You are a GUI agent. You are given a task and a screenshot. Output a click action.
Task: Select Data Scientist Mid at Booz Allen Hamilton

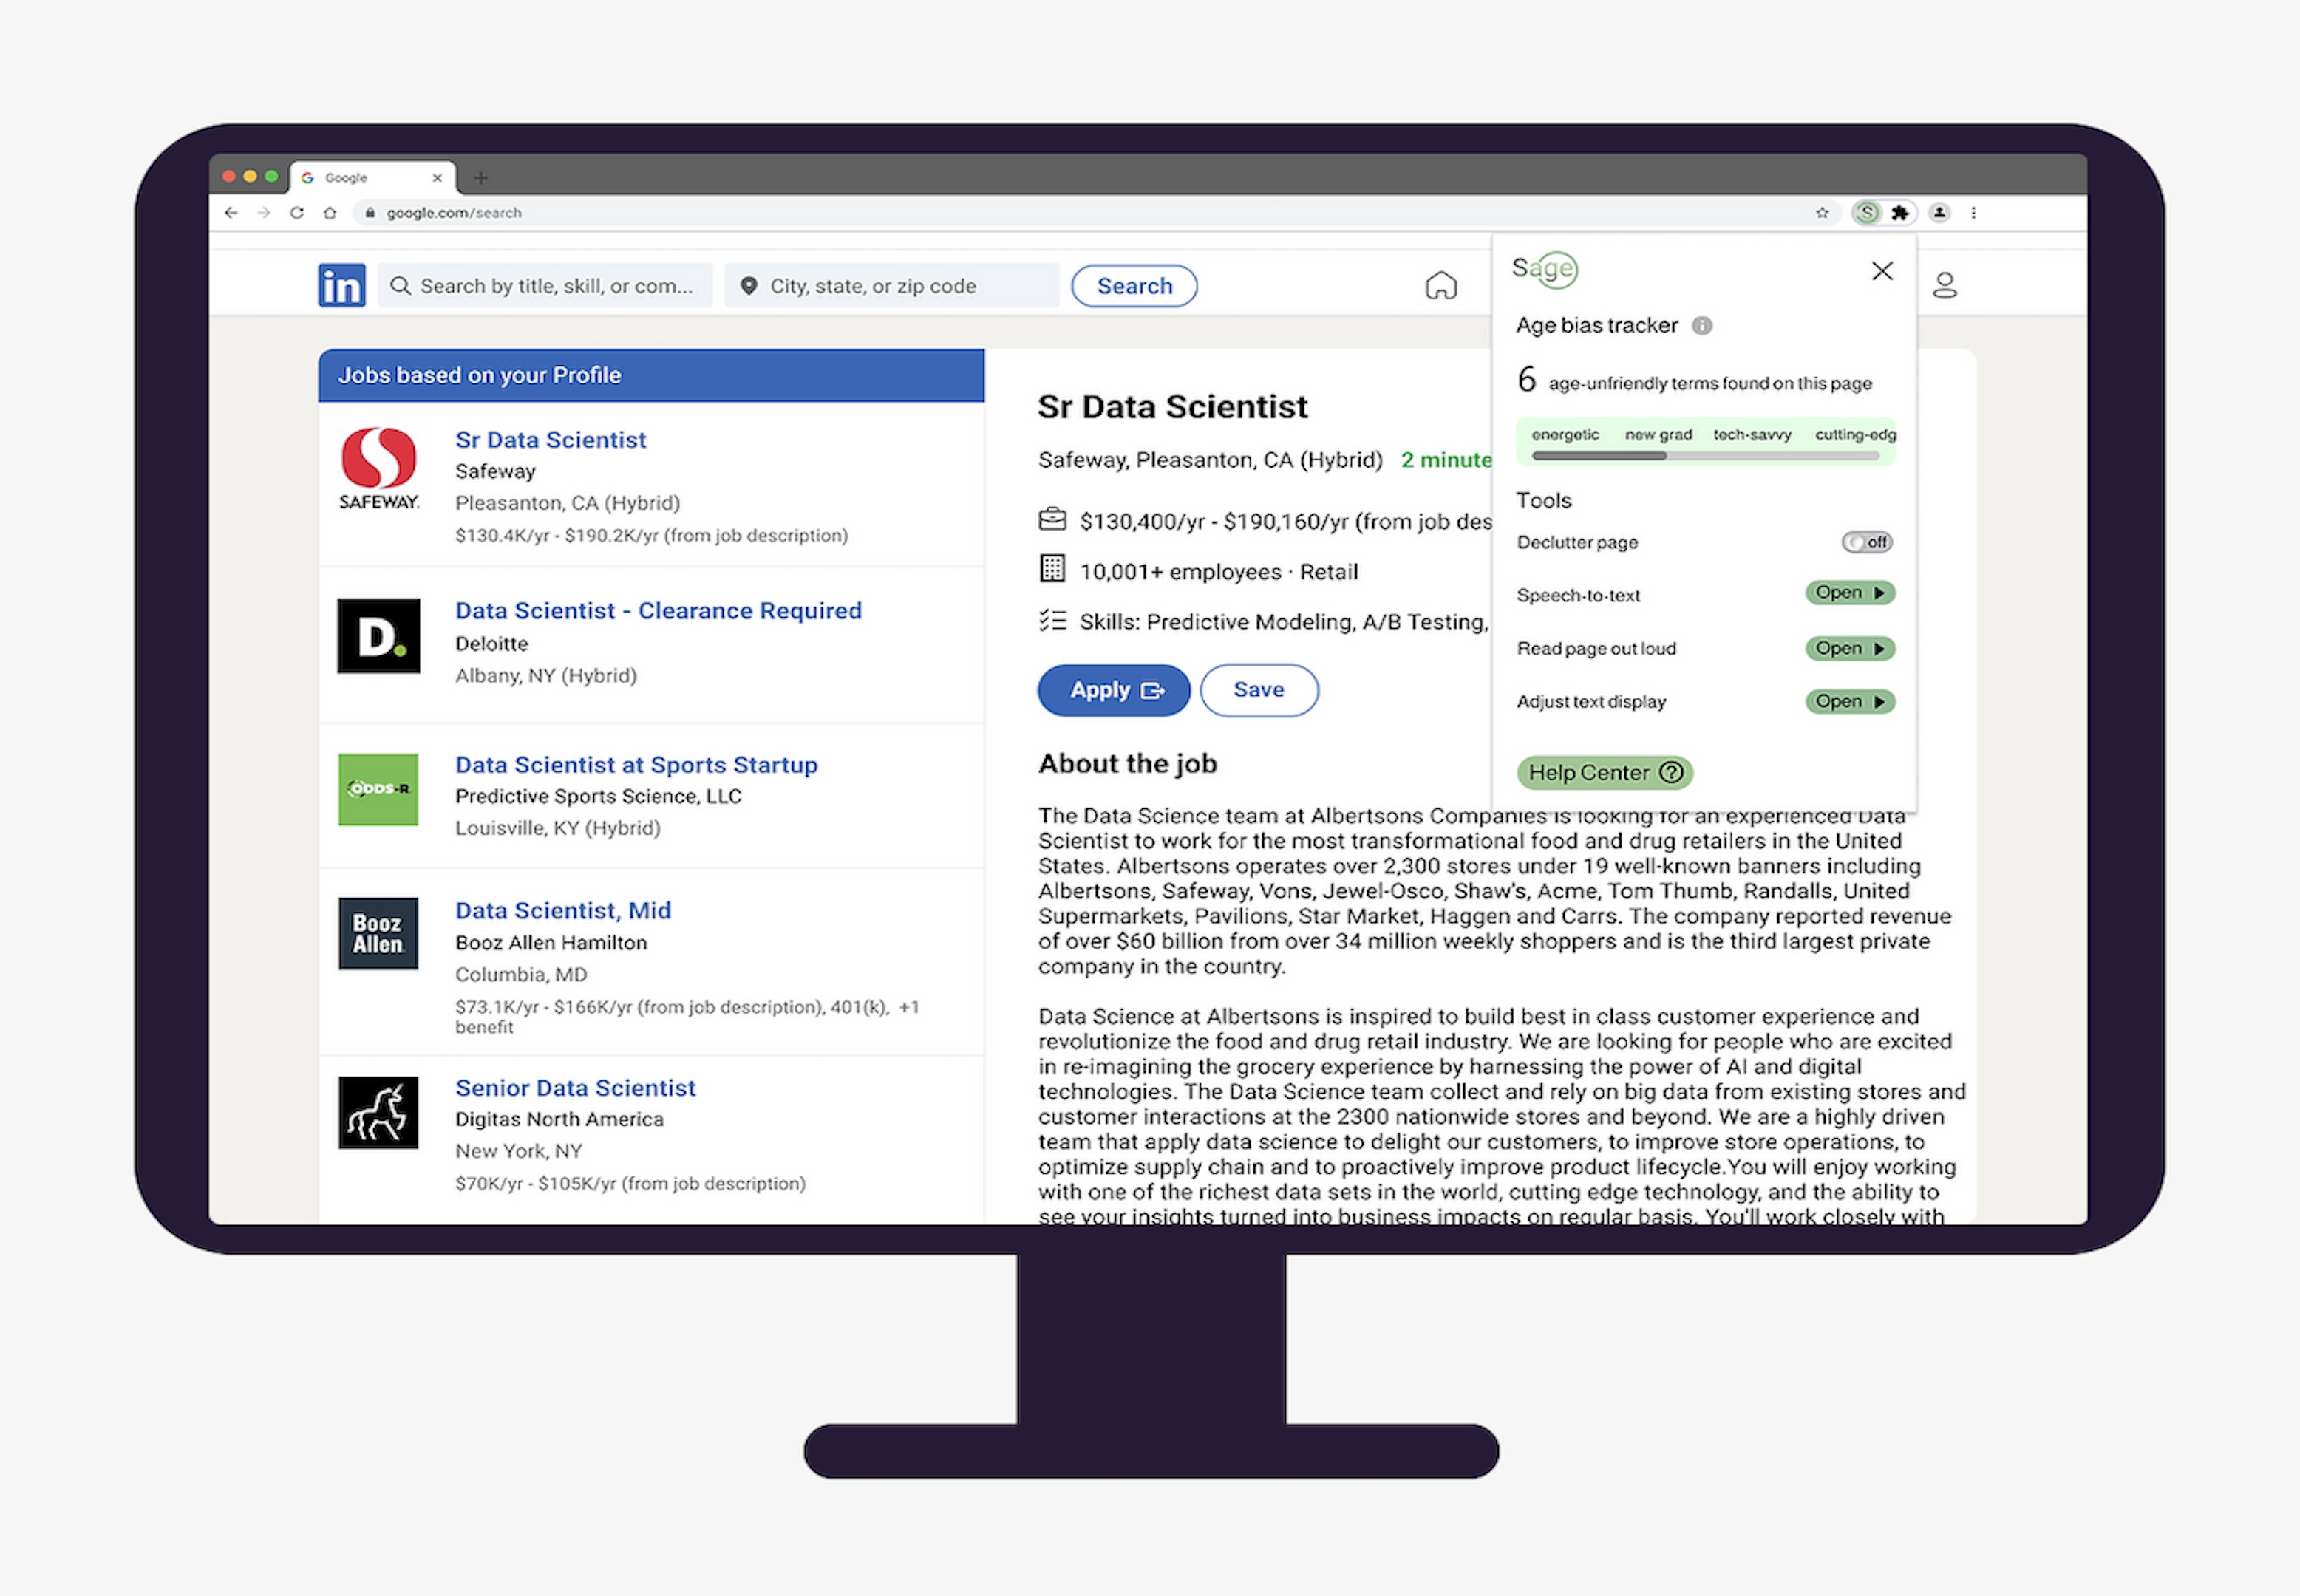(x=562, y=911)
